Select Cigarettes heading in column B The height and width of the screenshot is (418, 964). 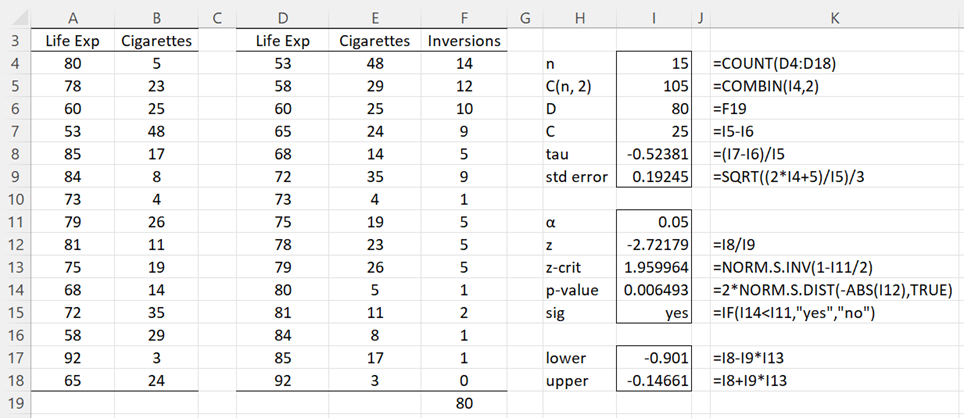[156, 41]
